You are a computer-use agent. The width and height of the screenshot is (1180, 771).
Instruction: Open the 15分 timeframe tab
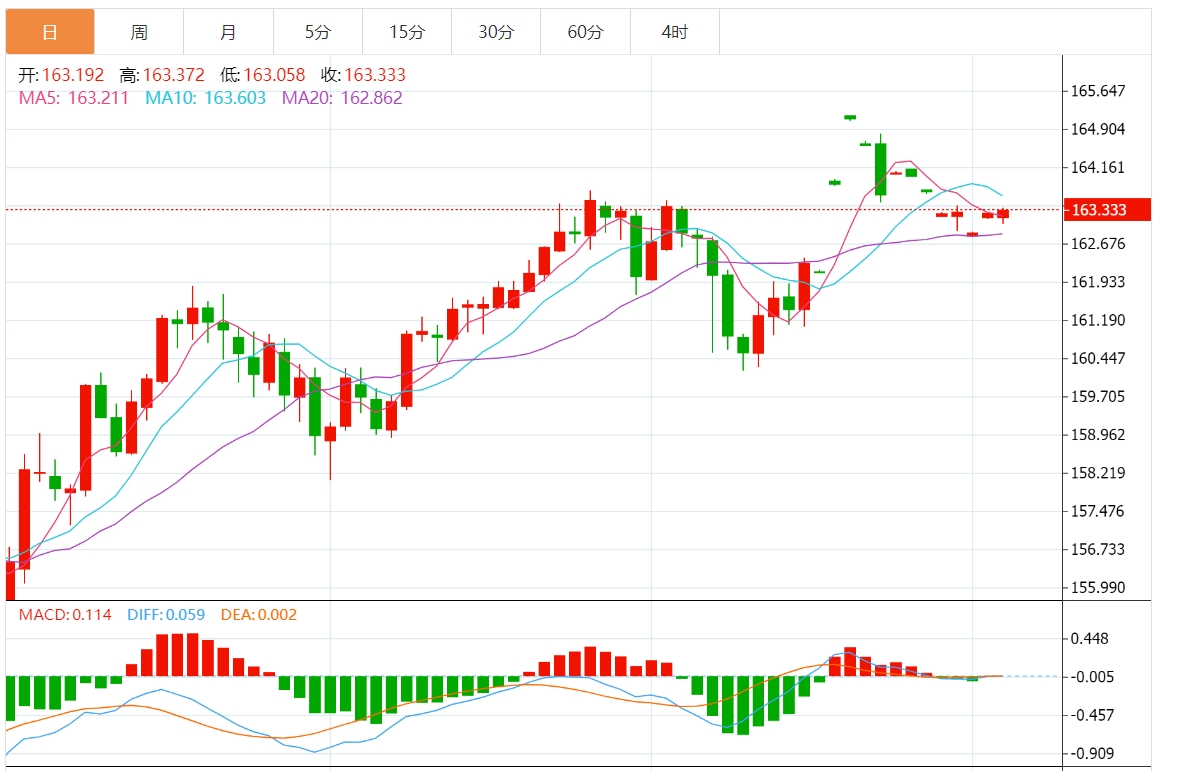coord(407,32)
